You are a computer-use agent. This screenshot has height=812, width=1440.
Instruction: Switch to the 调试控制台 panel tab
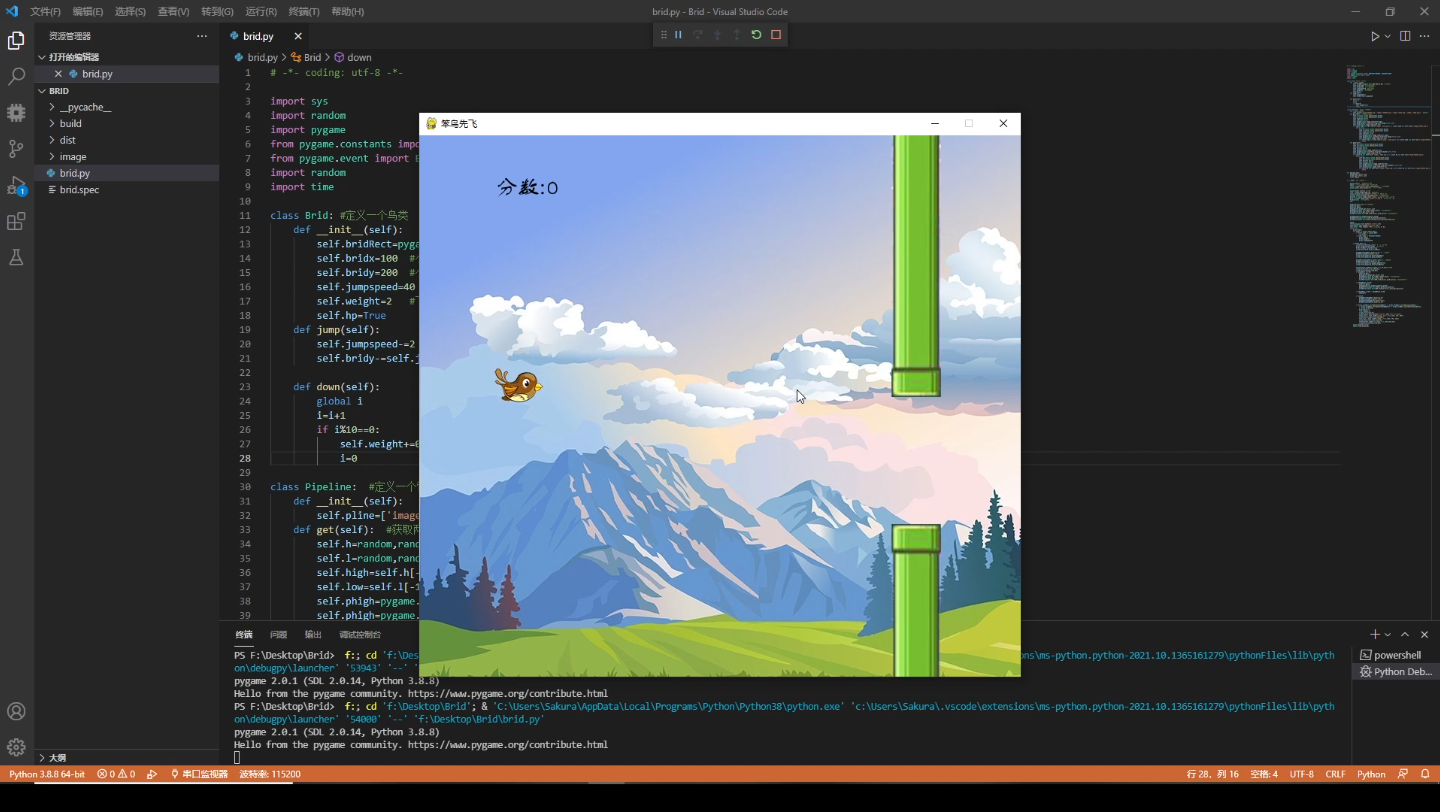(x=359, y=635)
